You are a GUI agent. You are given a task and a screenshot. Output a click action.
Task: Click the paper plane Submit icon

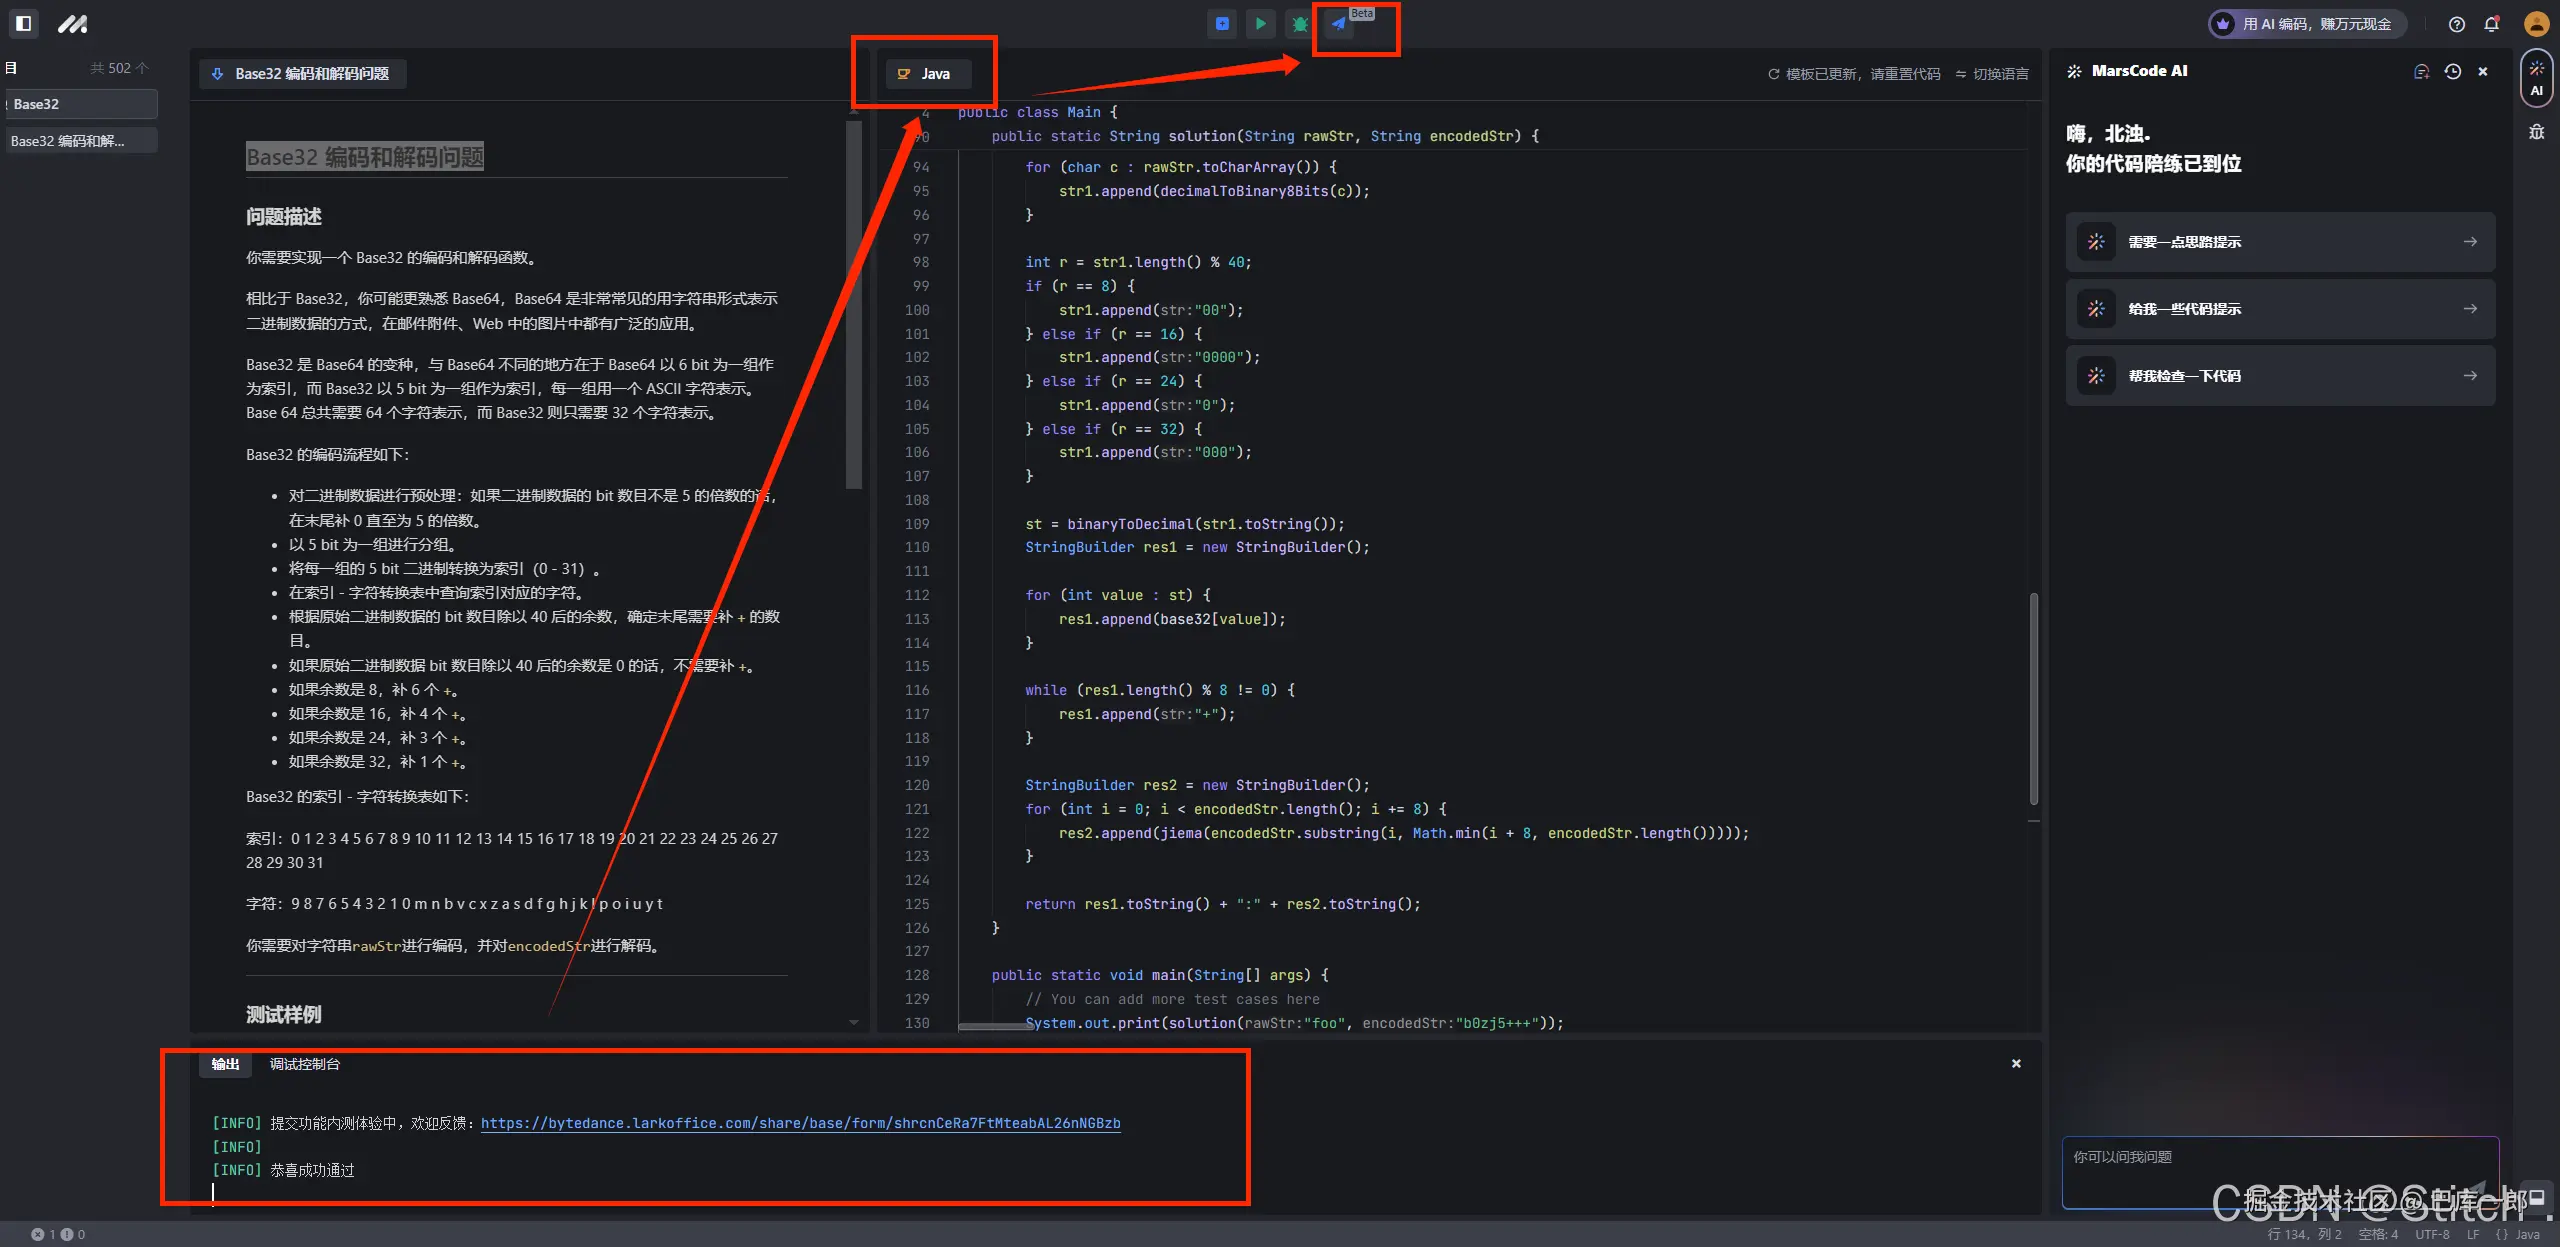point(1339,23)
